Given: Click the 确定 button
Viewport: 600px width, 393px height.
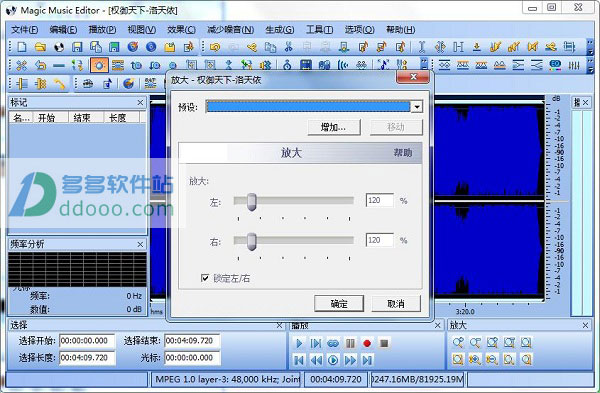Looking at the screenshot, I should 339,304.
